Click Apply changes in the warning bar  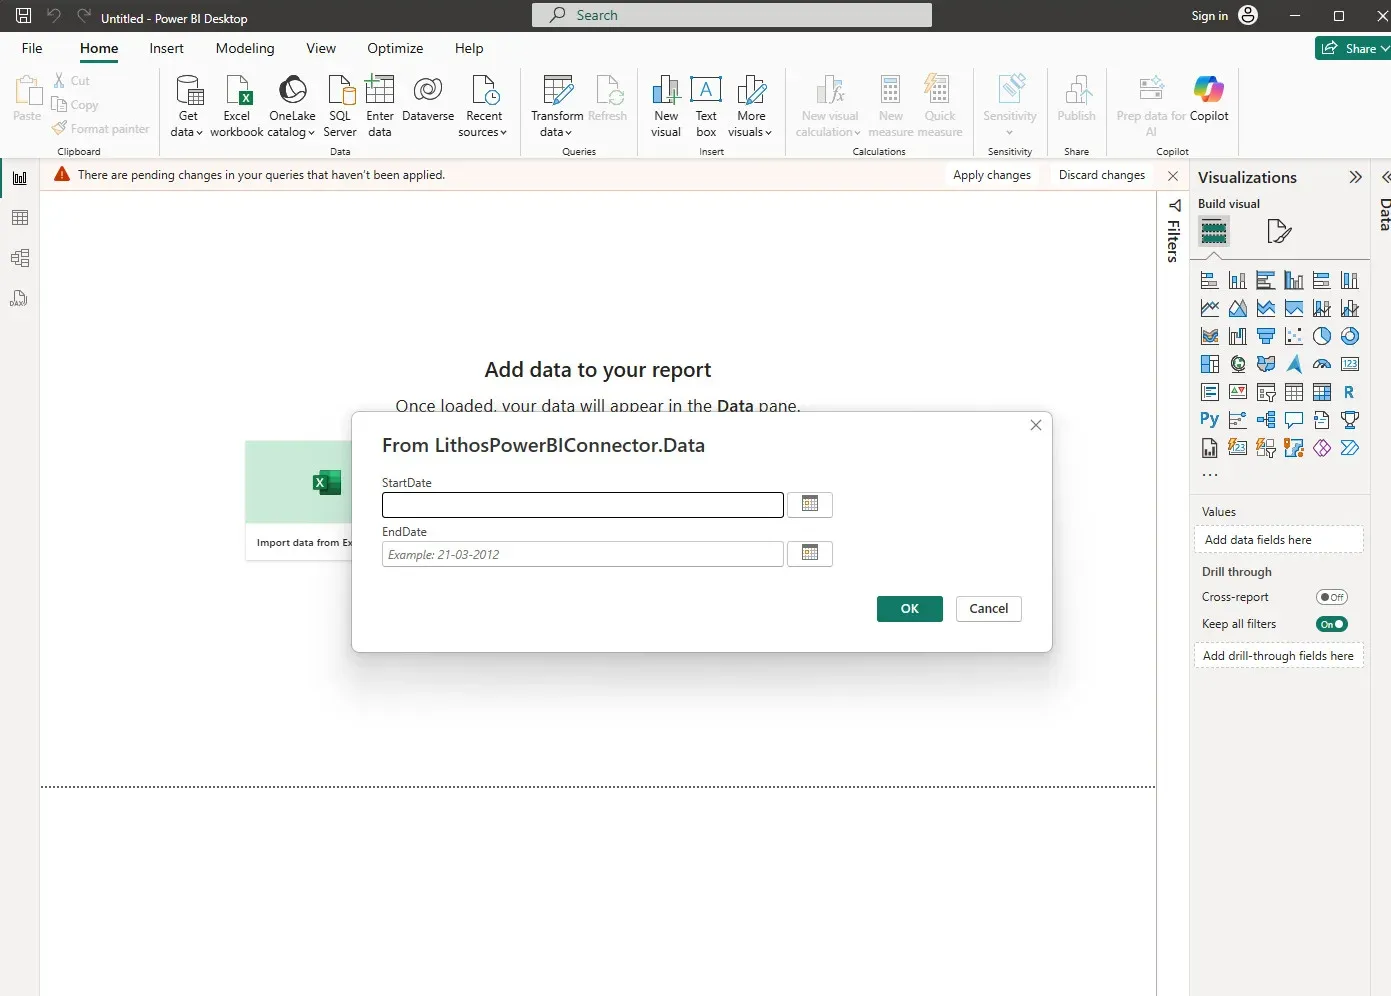(x=992, y=175)
